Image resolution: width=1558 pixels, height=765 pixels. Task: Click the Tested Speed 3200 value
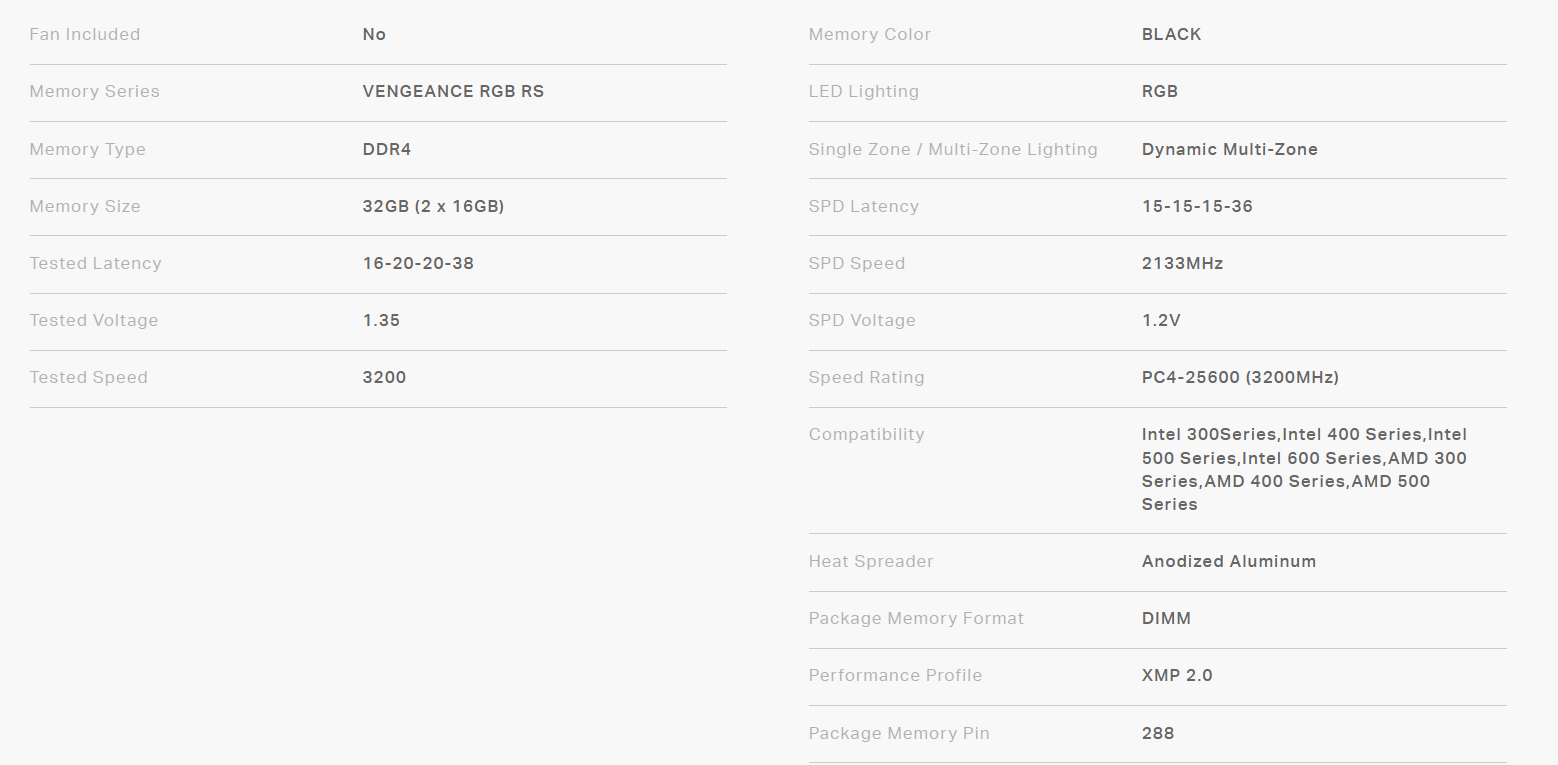tap(384, 377)
